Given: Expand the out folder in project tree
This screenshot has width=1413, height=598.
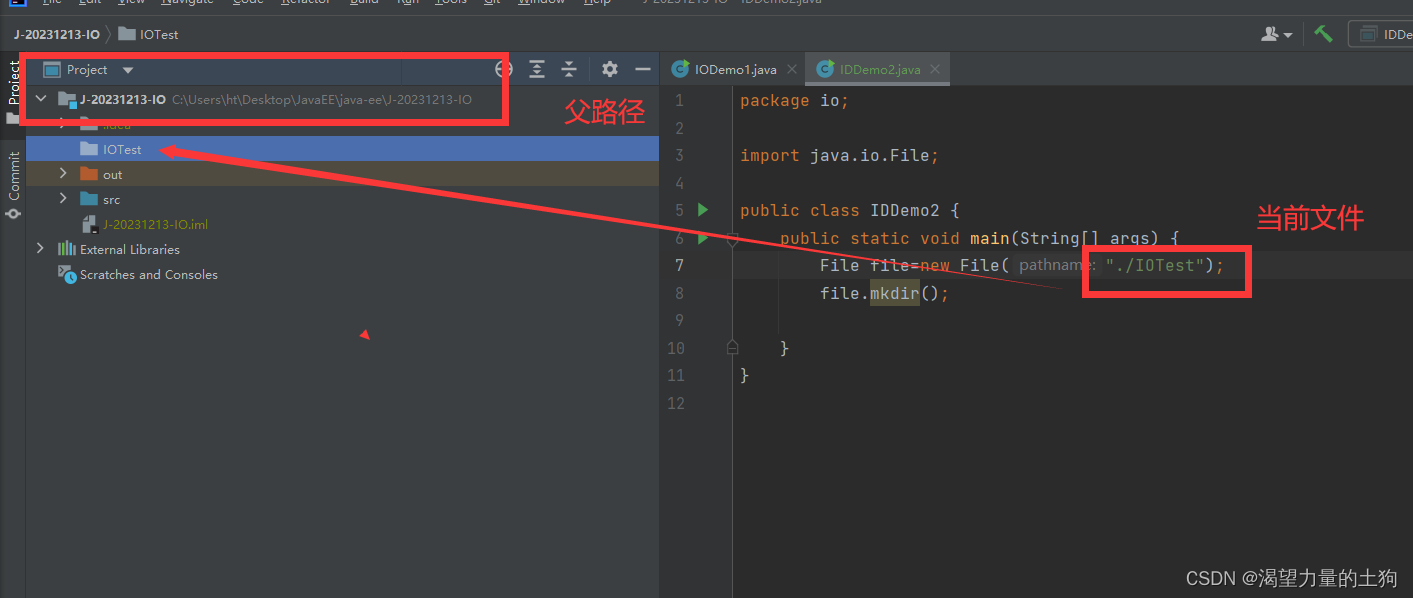Looking at the screenshot, I should (x=62, y=174).
